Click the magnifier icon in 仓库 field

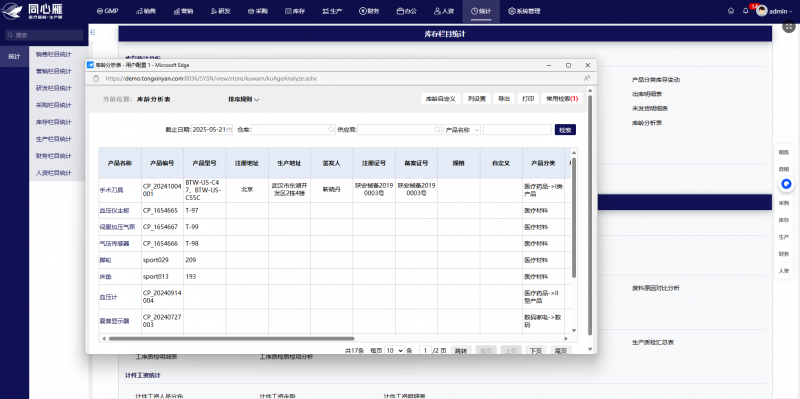pyautogui.click(x=331, y=130)
